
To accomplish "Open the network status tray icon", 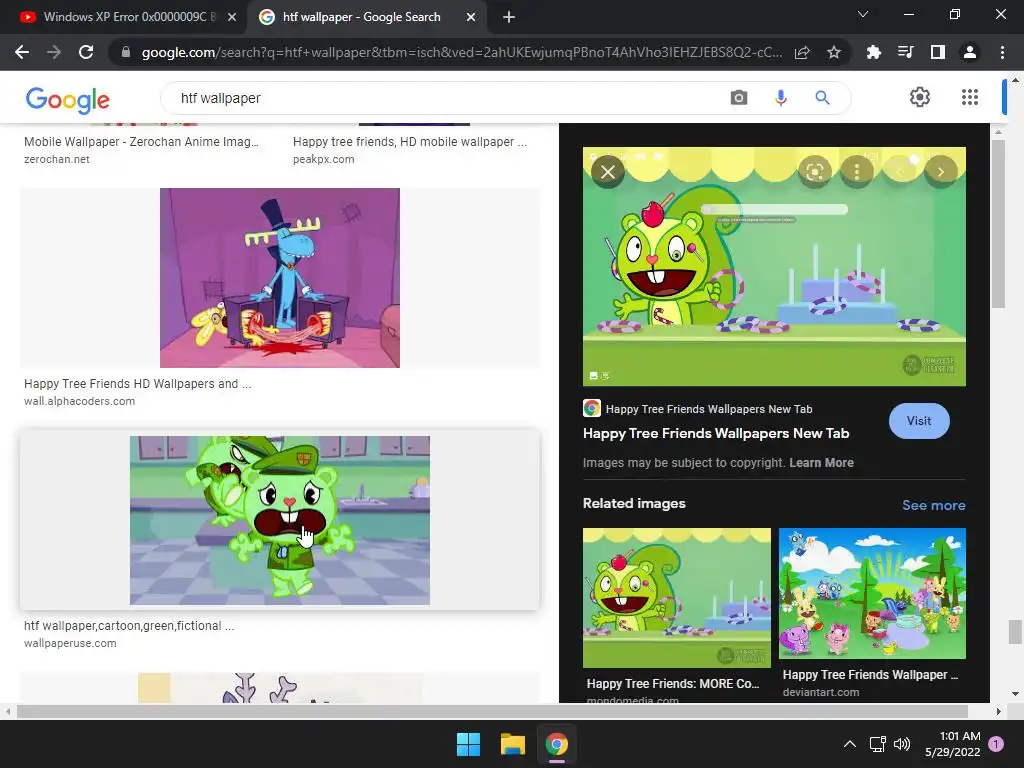I will tap(877, 744).
